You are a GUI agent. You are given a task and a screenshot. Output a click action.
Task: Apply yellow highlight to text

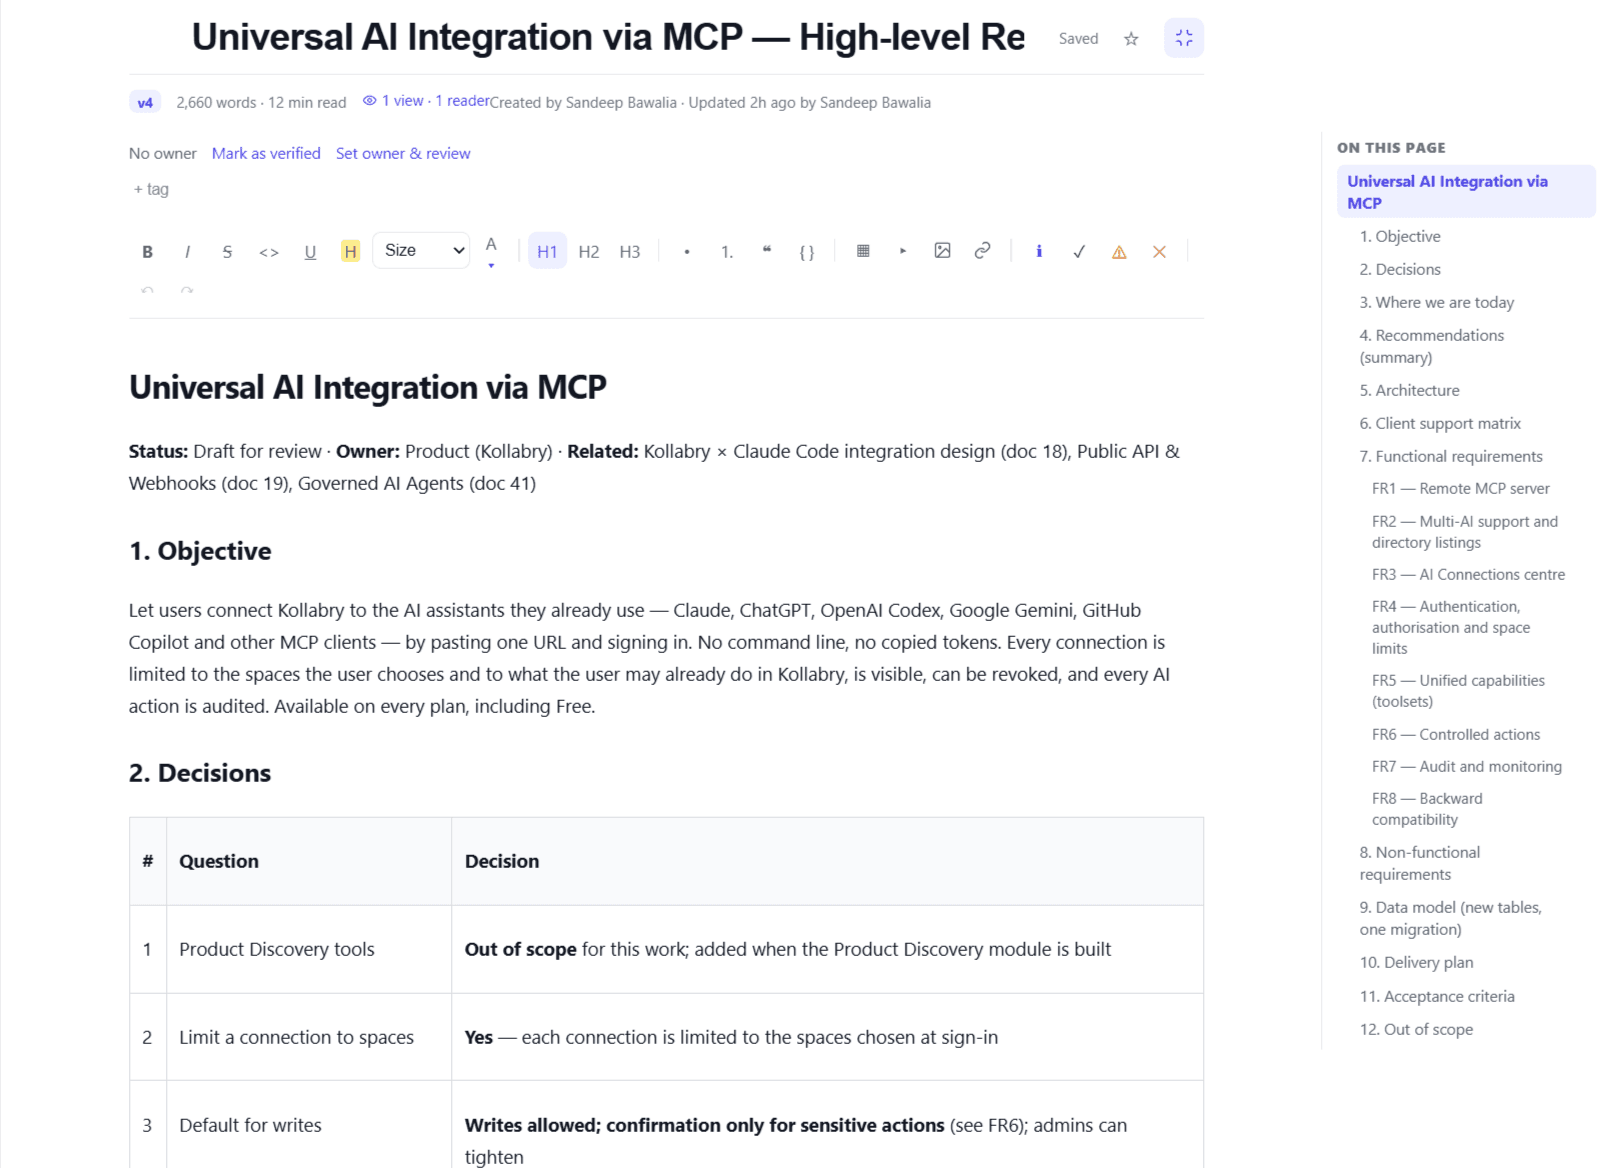350,252
